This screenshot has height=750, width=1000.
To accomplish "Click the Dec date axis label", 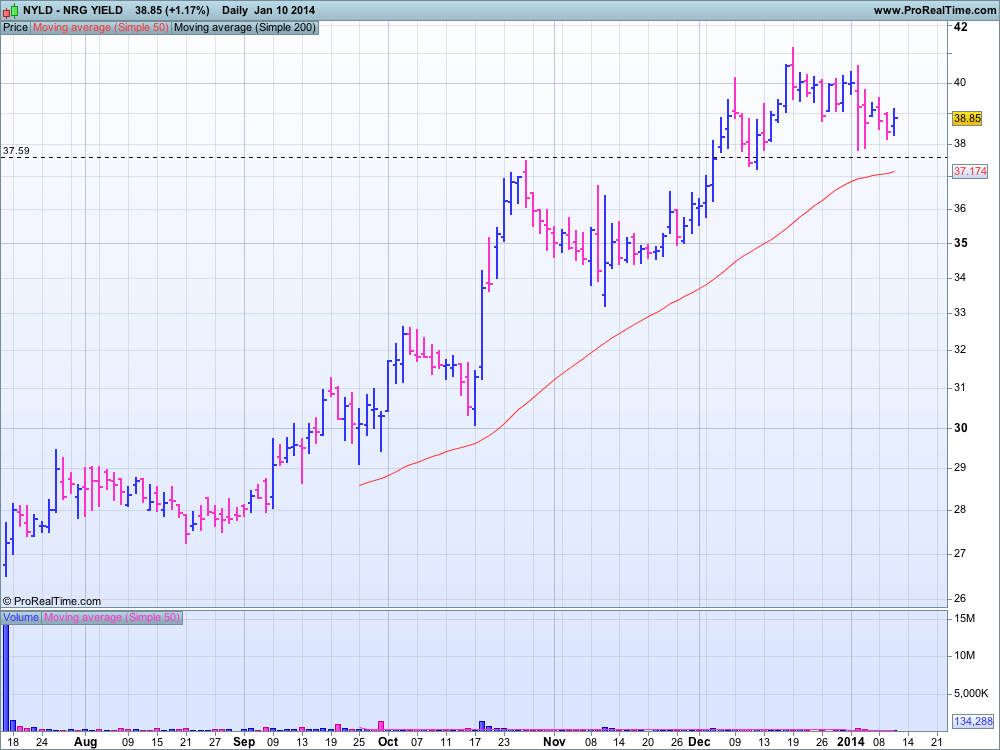I will coord(700,742).
